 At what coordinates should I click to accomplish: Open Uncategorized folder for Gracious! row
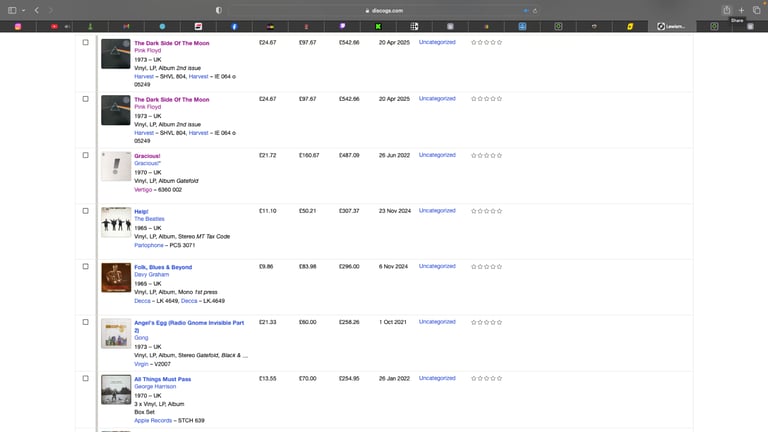[437, 155]
